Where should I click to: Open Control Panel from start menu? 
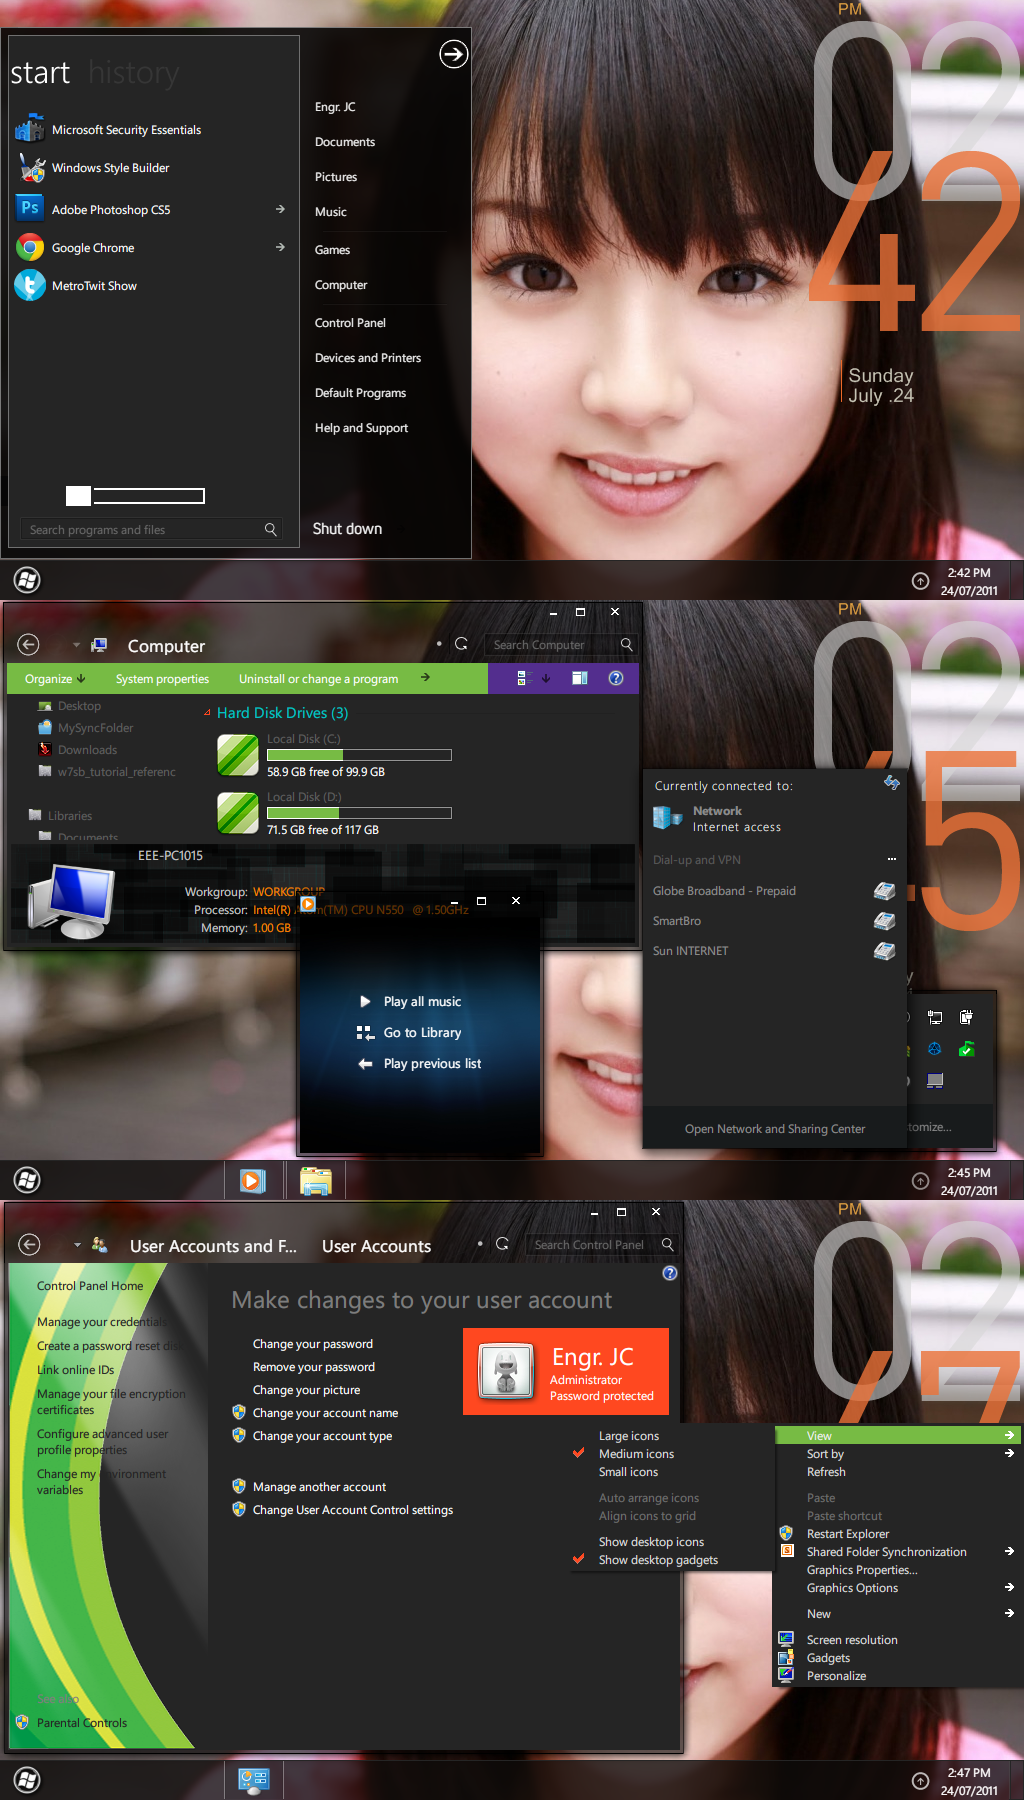[x=350, y=323]
